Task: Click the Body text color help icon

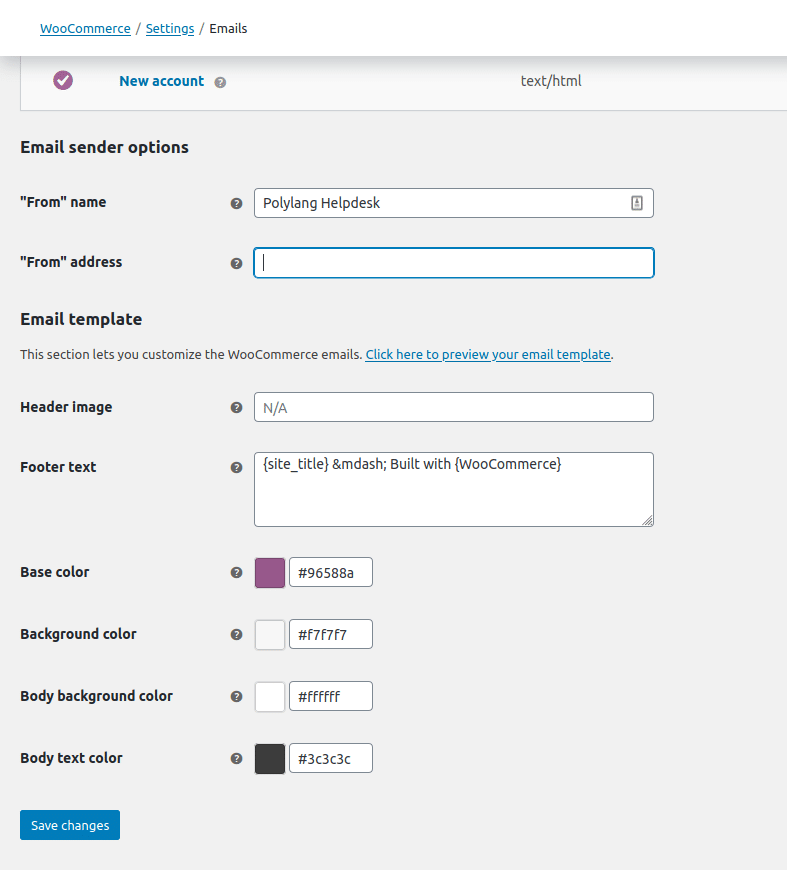Action: pos(236,758)
